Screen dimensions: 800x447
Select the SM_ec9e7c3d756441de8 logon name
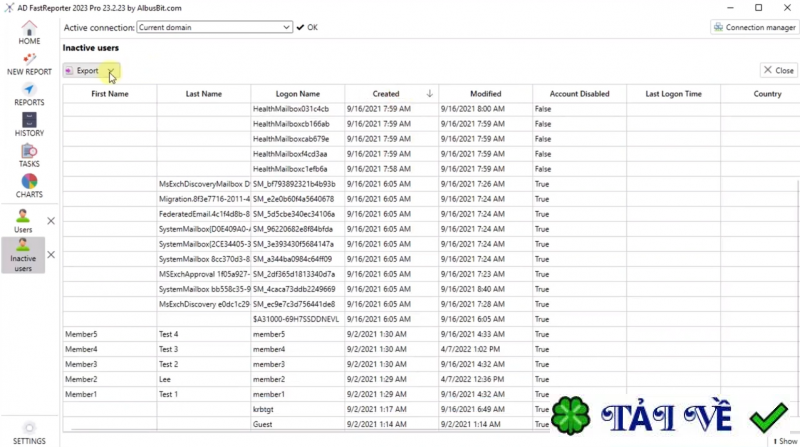[x=297, y=304]
